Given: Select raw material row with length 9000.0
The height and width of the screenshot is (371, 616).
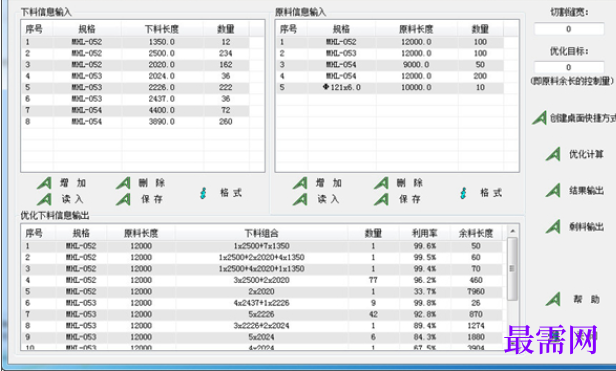Looking at the screenshot, I should coord(390,65).
